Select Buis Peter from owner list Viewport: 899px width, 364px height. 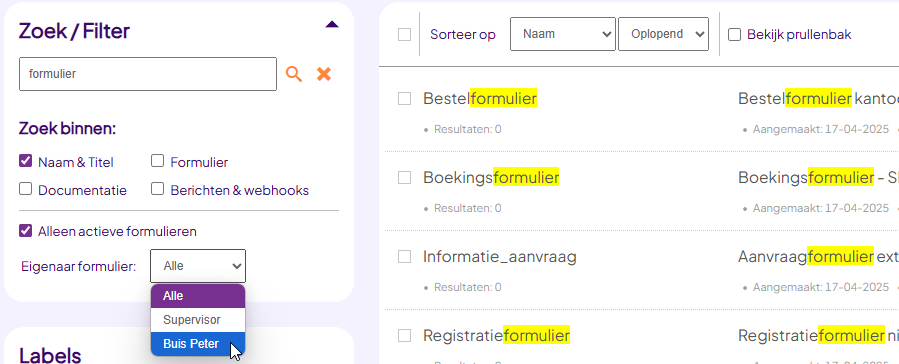tap(198, 344)
